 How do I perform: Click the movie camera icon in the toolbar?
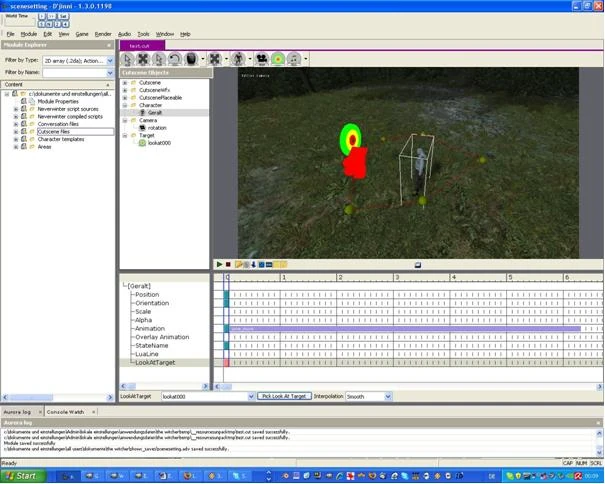point(262,59)
